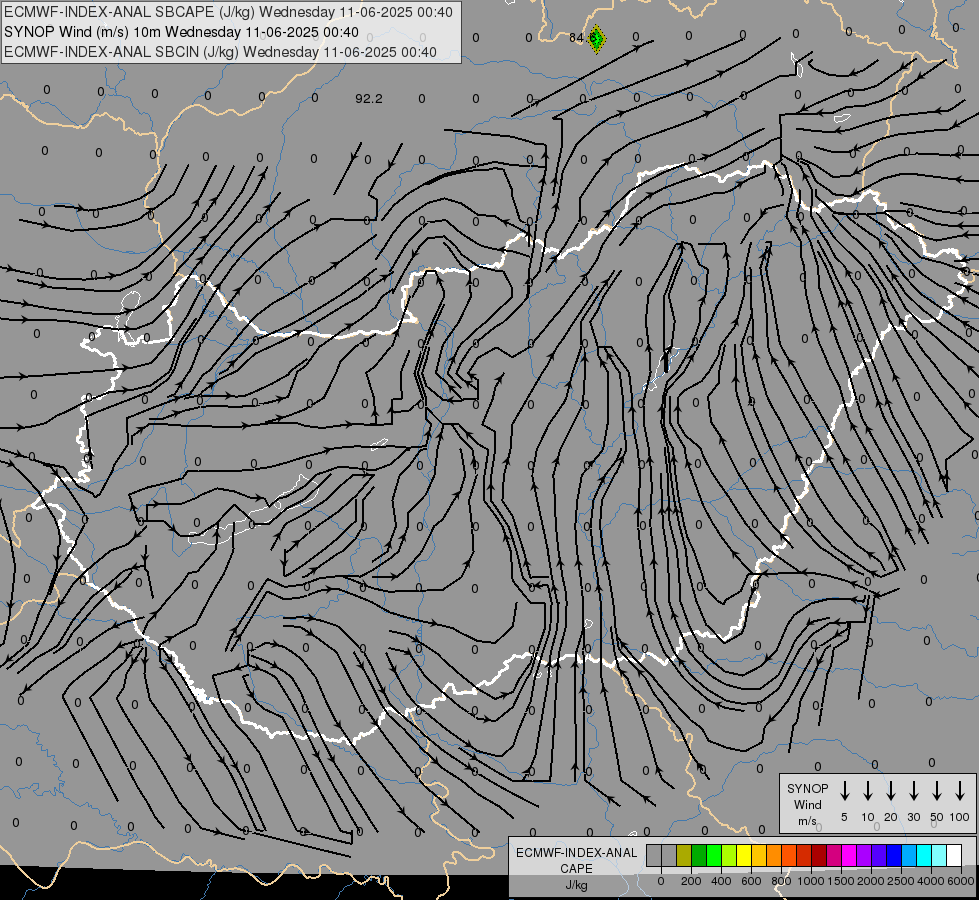Image resolution: width=979 pixels, height=900 pixels.
Task: Select the indigo swatch after 2000
Action: (x=879, y=855)
